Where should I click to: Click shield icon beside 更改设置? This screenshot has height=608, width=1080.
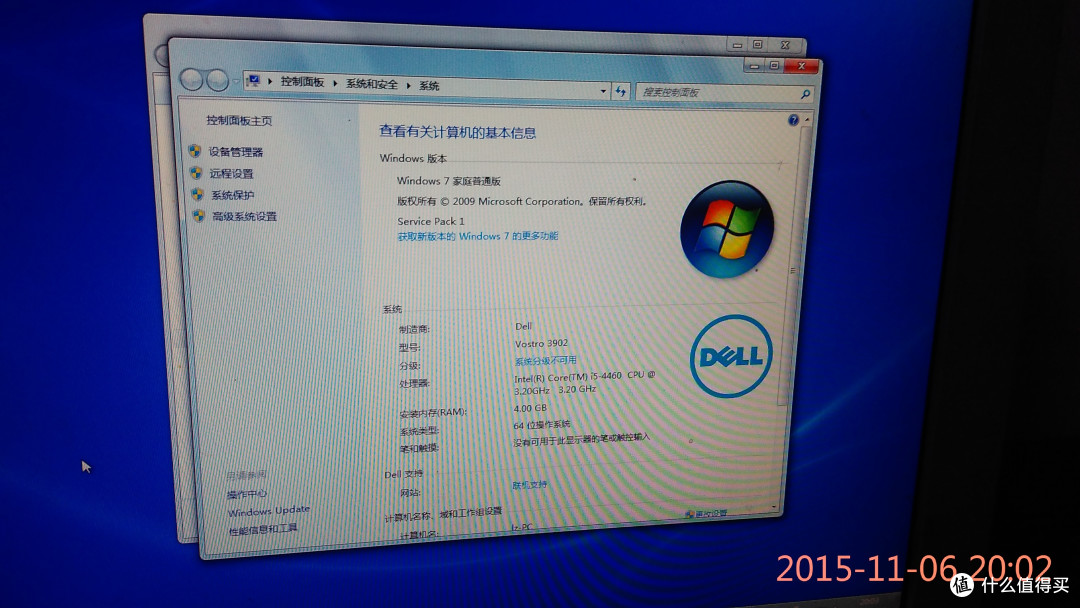point(689,514)
